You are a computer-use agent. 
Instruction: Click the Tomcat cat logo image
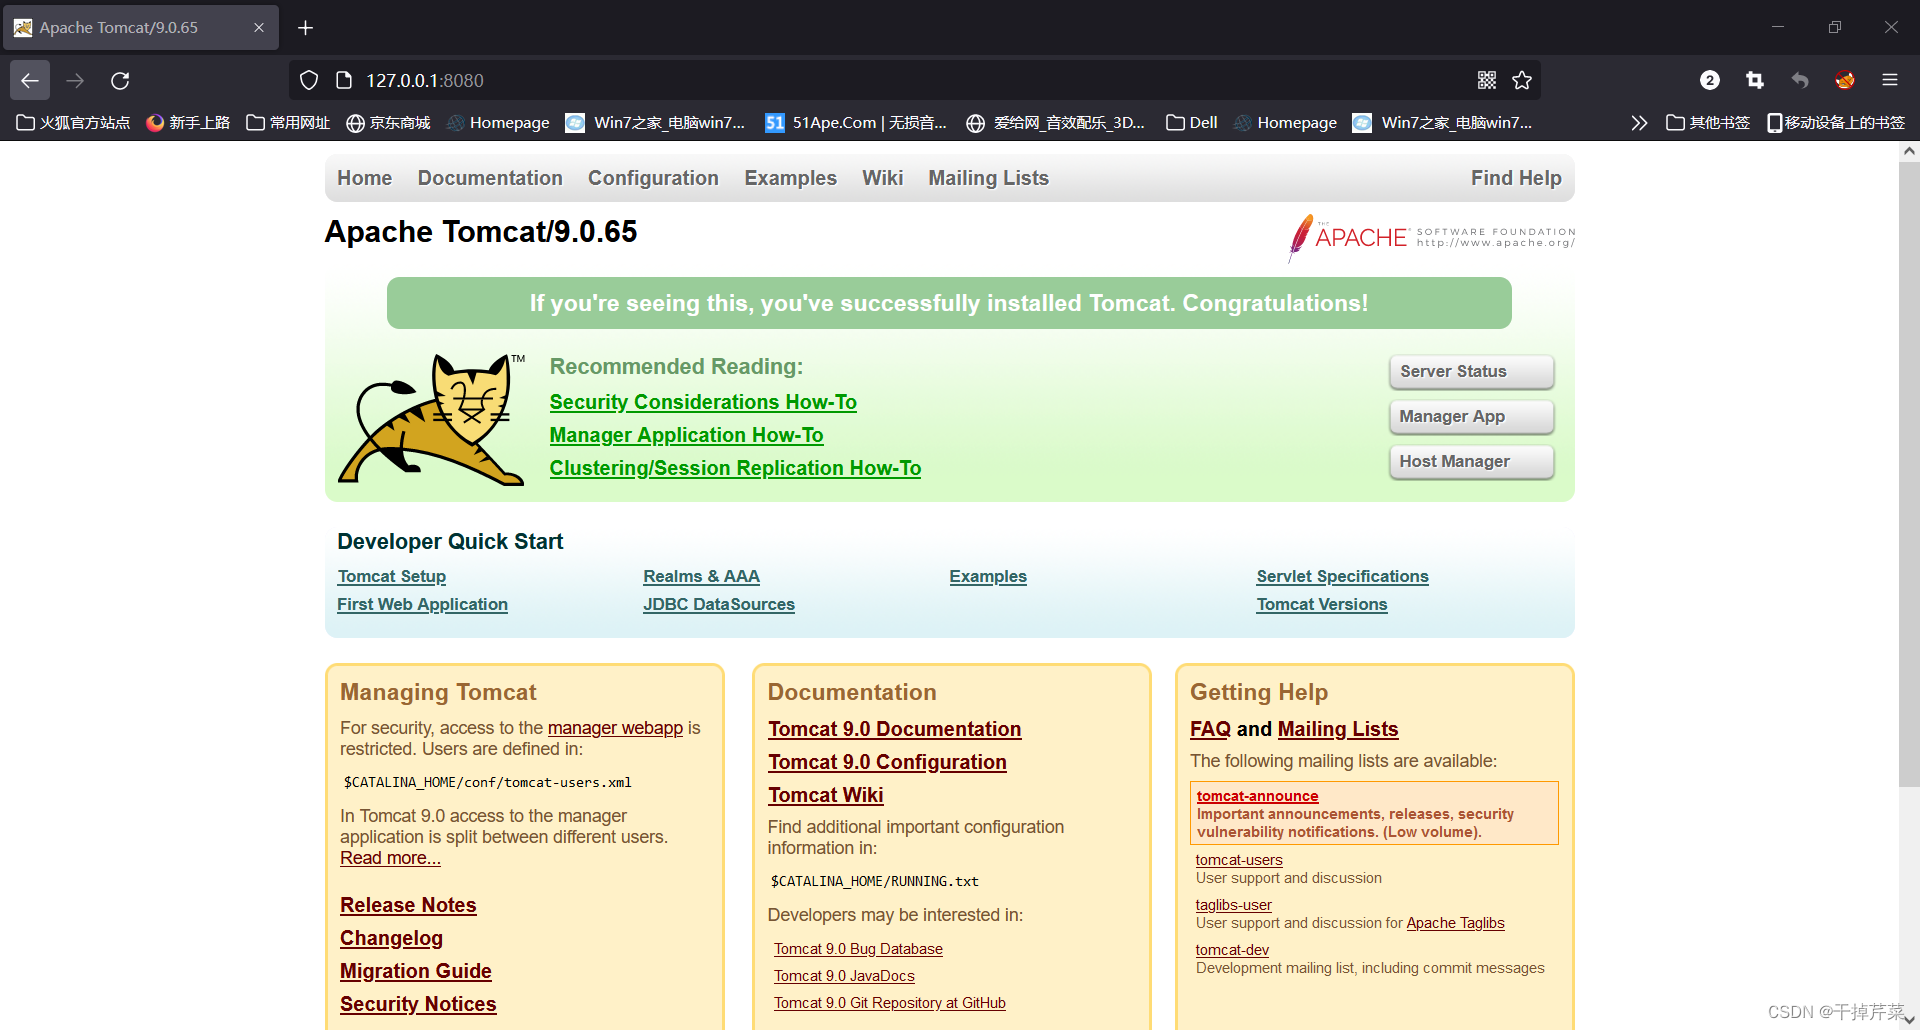[x=432, y=419]
